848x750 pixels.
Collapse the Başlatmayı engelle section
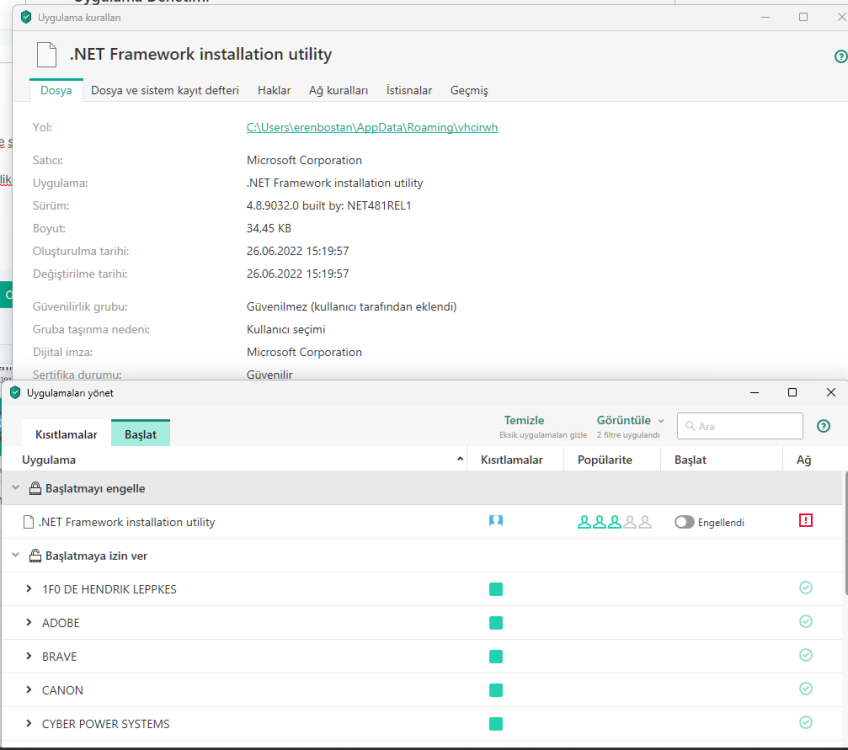(x=15, y=489)
